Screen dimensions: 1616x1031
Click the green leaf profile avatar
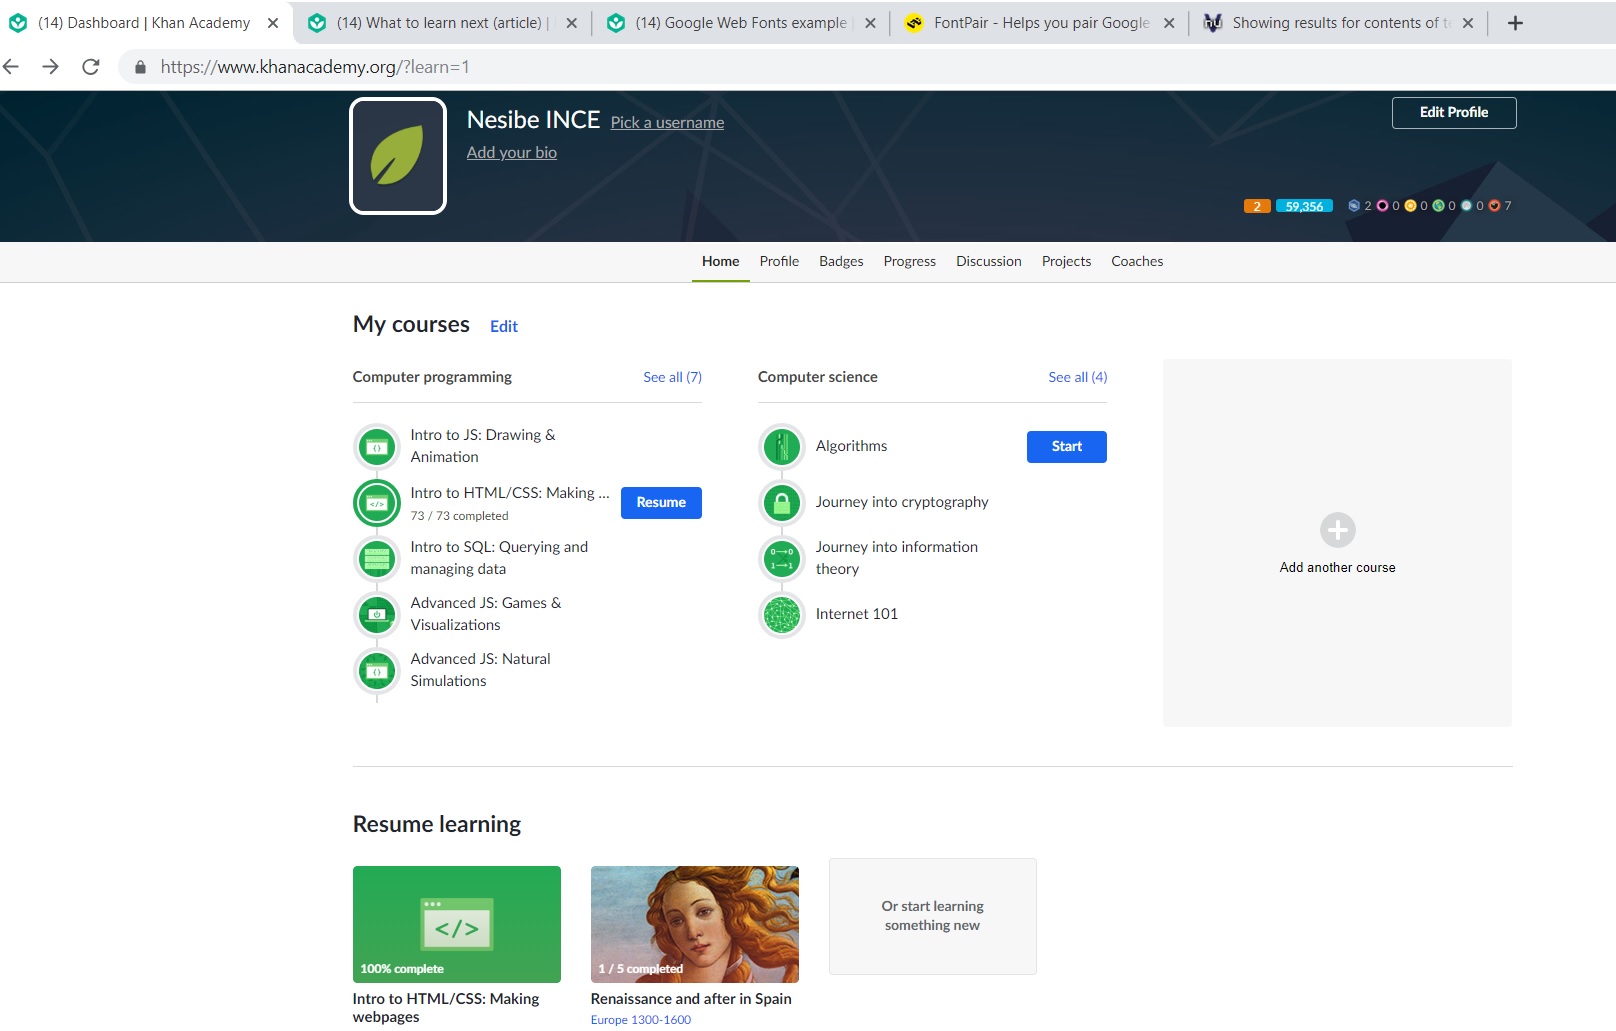[398, 156]
